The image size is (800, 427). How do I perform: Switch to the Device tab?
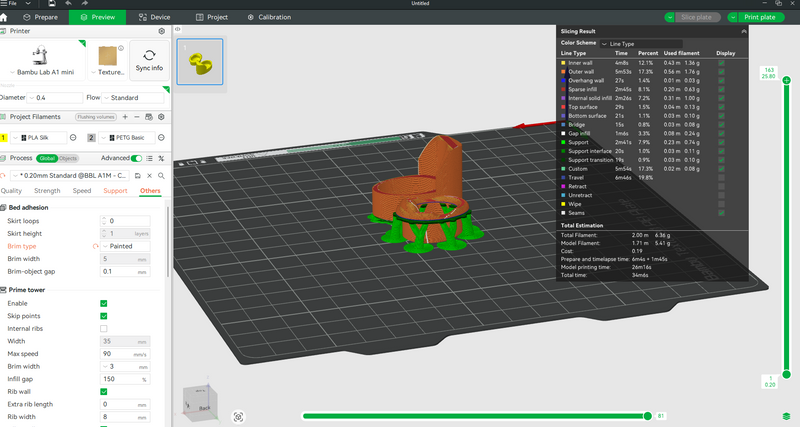(155, 17)
